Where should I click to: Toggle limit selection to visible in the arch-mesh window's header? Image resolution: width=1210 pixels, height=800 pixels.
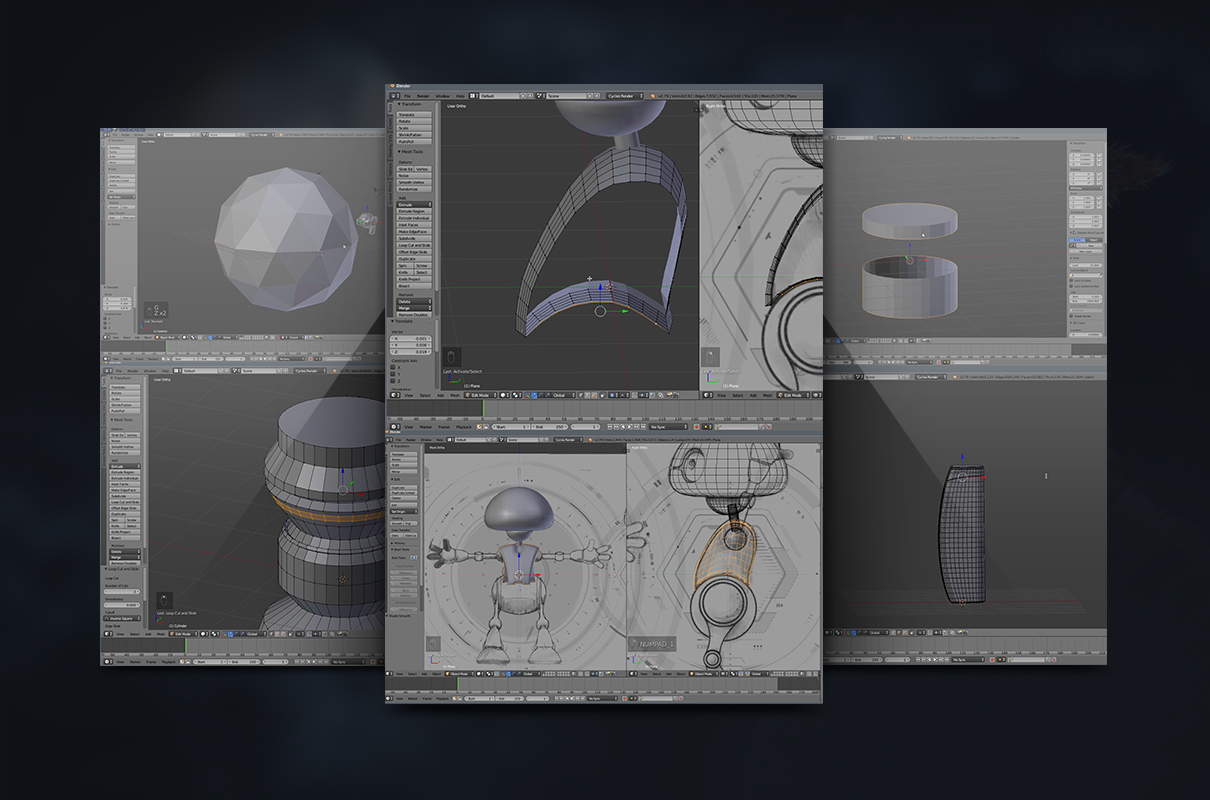pyautogui.click(x=602, y=395)
